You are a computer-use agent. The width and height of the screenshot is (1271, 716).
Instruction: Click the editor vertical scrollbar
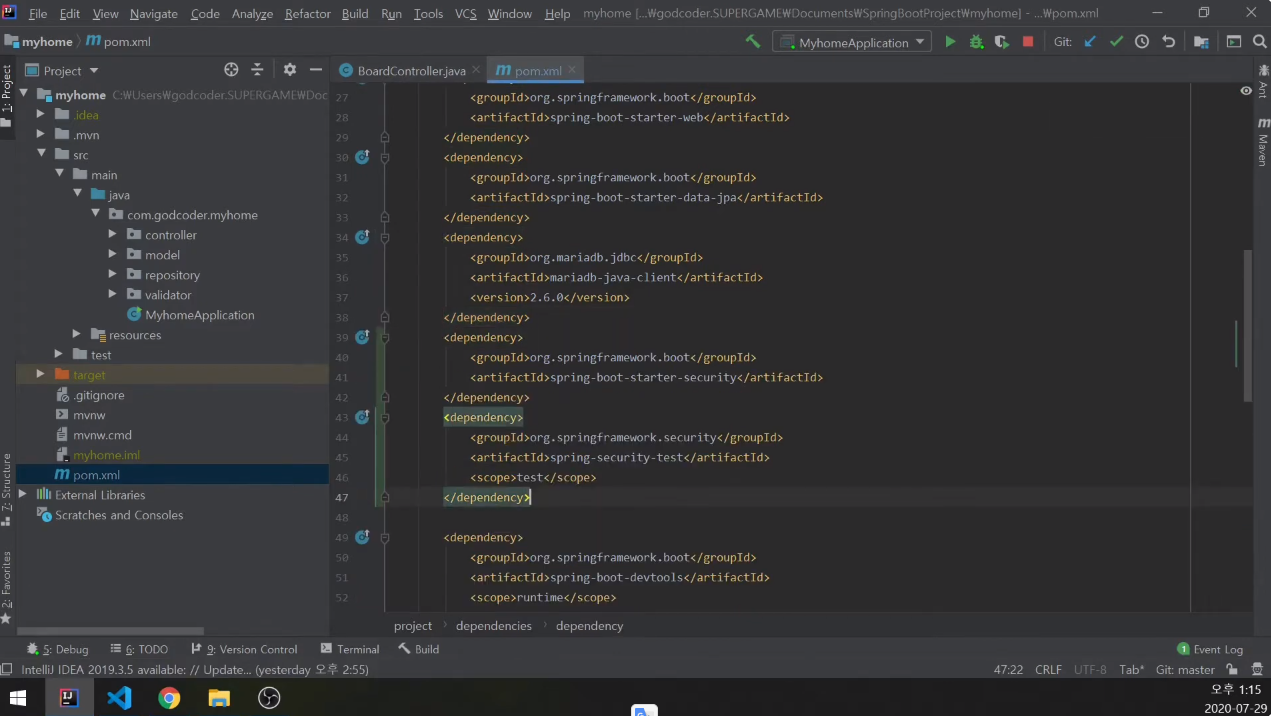[1247, 325]
